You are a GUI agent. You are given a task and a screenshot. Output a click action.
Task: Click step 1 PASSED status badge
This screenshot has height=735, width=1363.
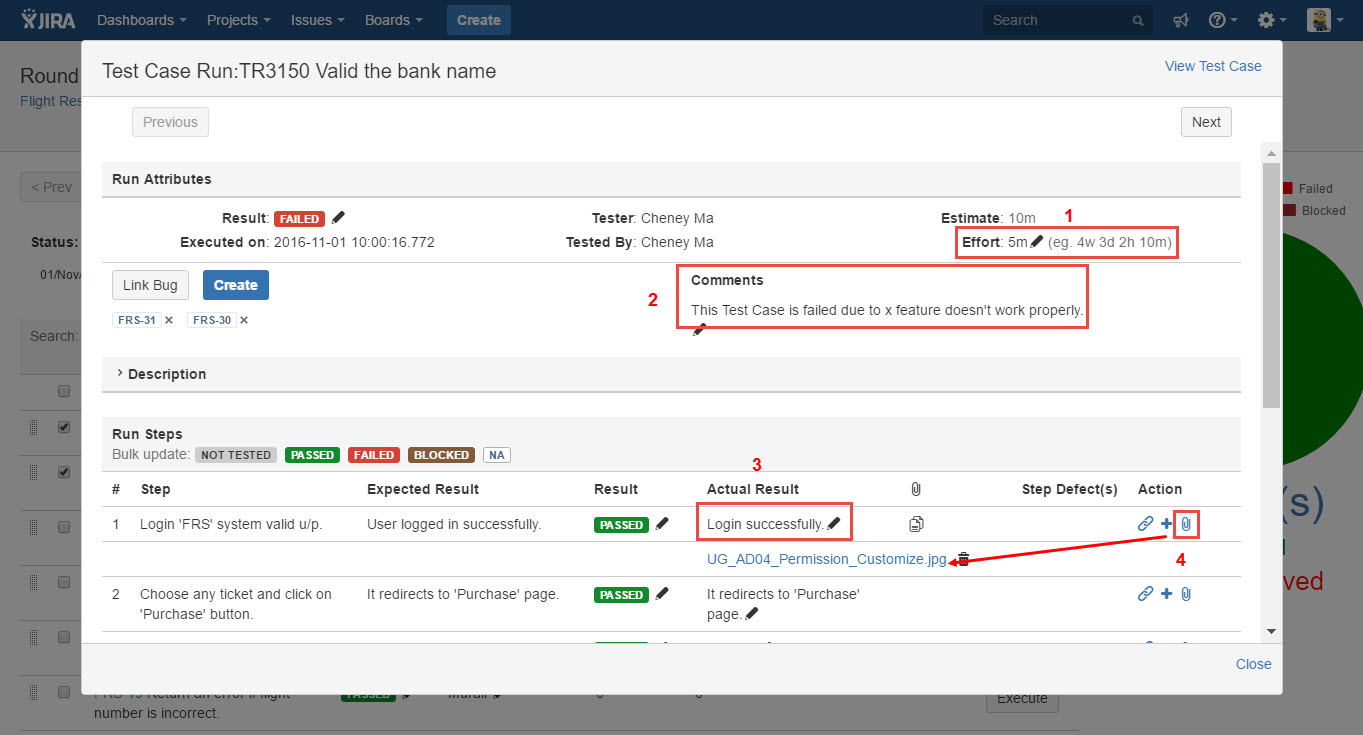point(621,524)
